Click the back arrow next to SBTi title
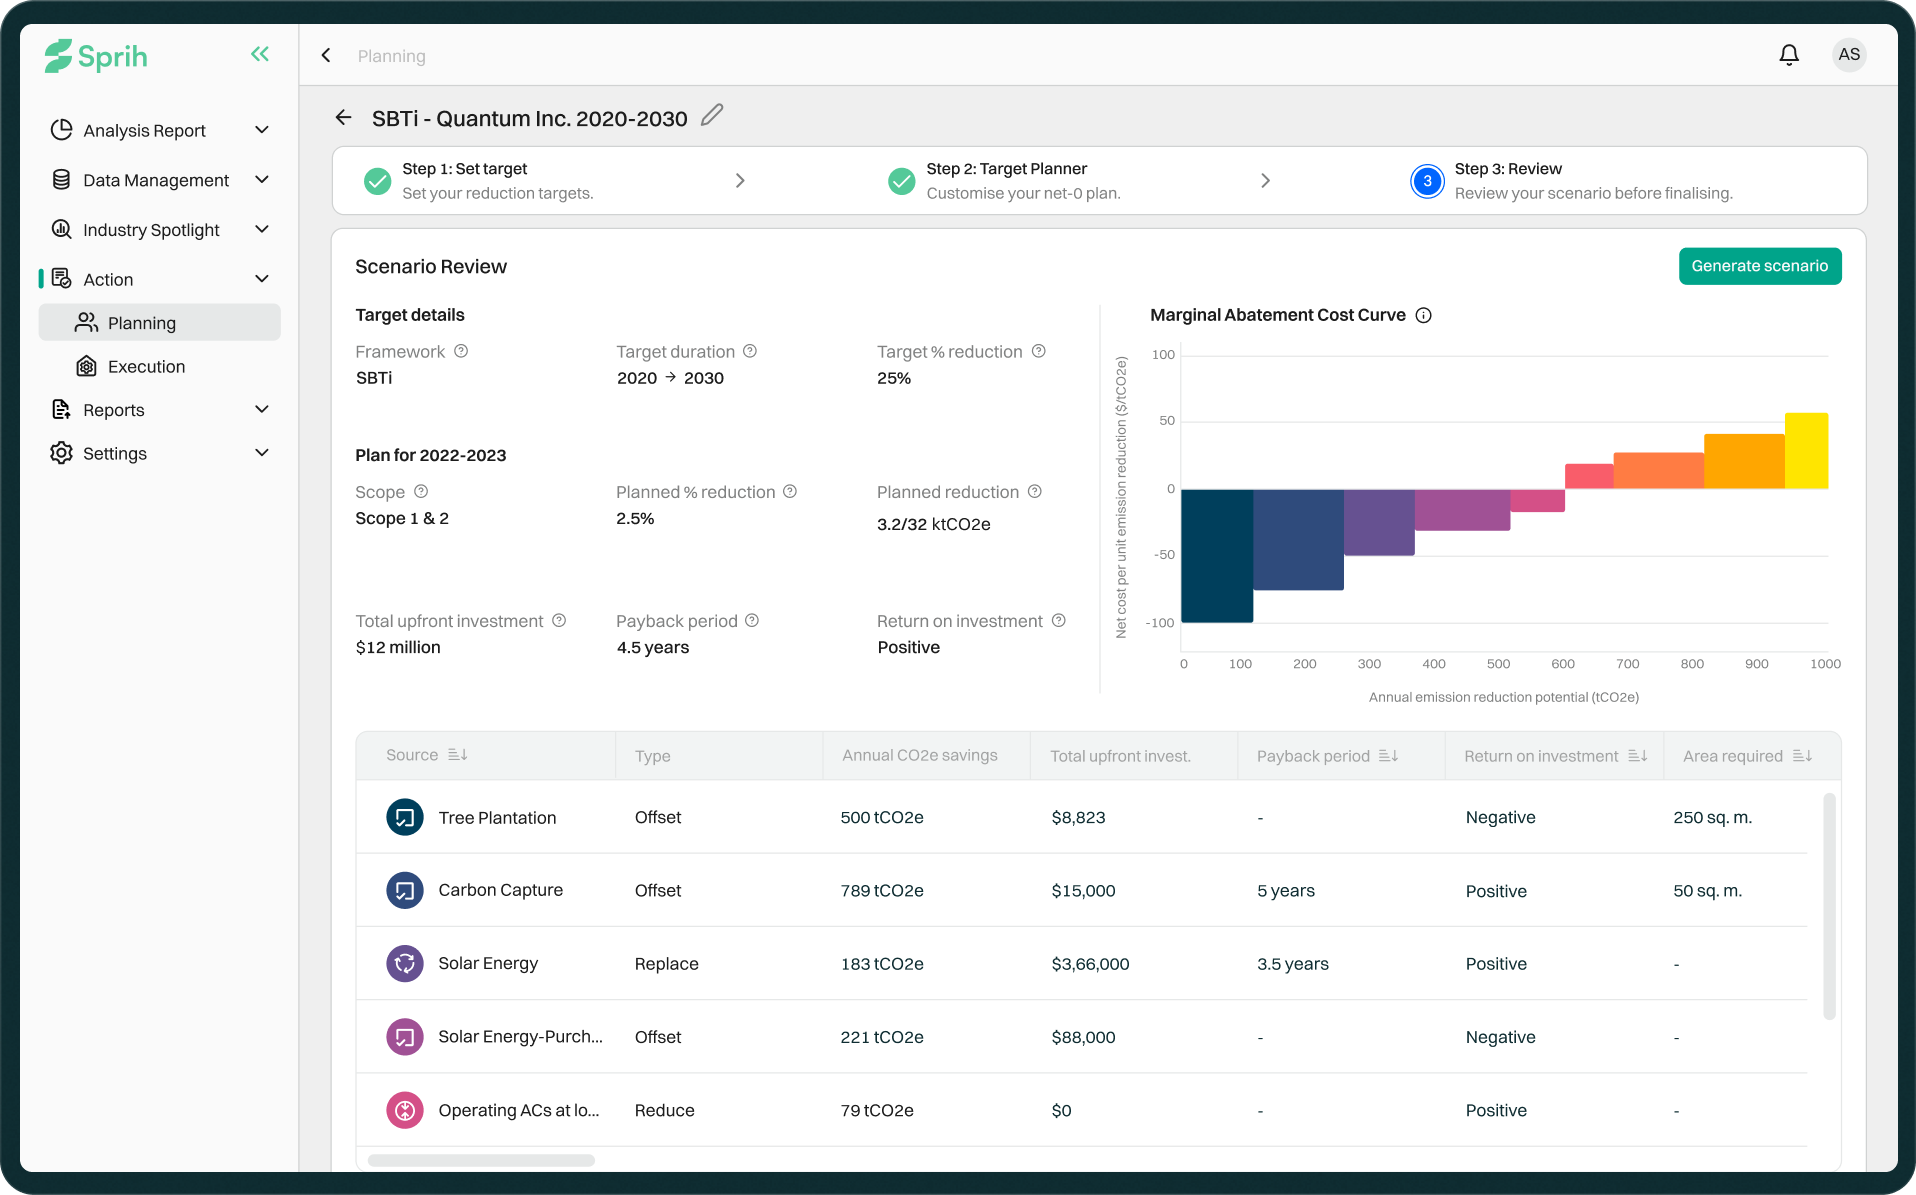The image size is (1916, 1195). 344,118
